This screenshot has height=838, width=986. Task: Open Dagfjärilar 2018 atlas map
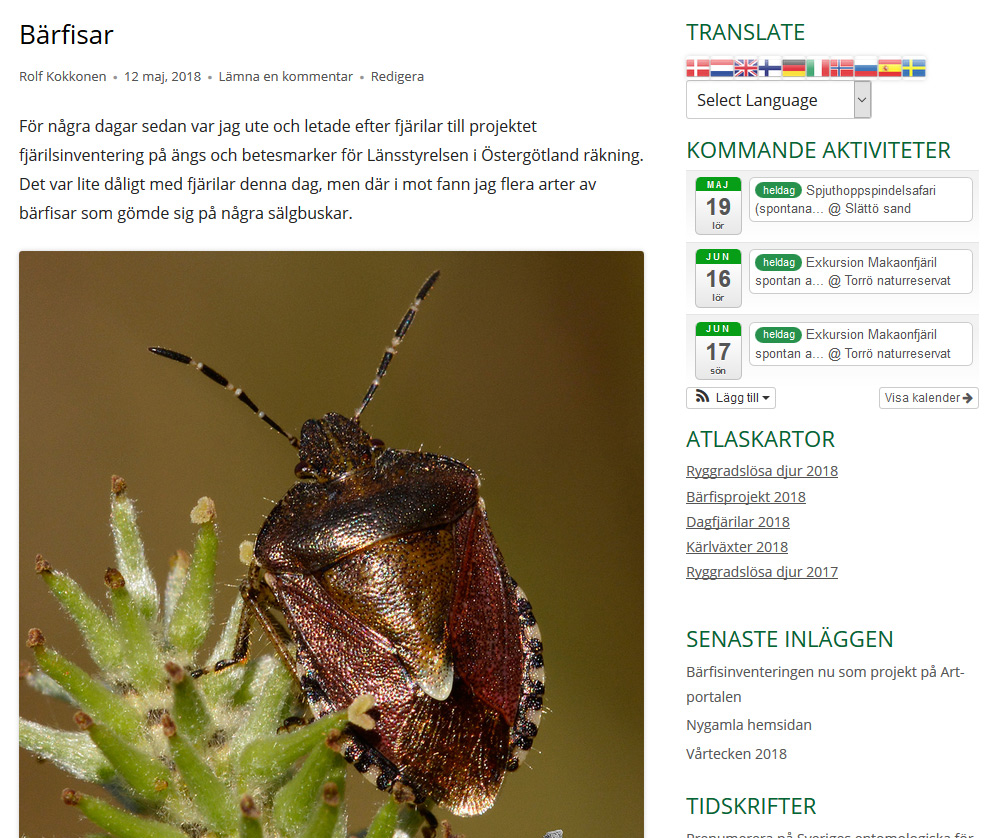click(738, 522)
